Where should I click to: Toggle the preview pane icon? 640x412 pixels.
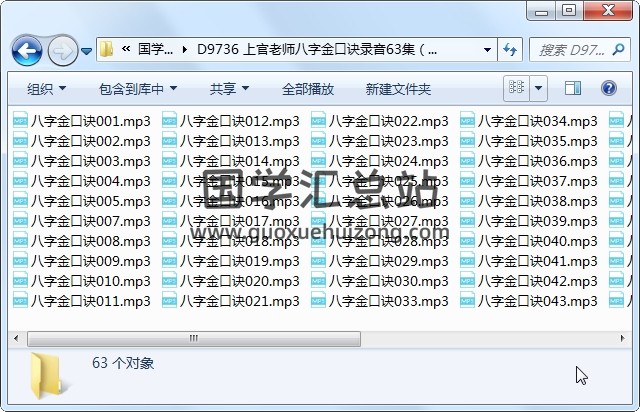[x=573, y=88]
